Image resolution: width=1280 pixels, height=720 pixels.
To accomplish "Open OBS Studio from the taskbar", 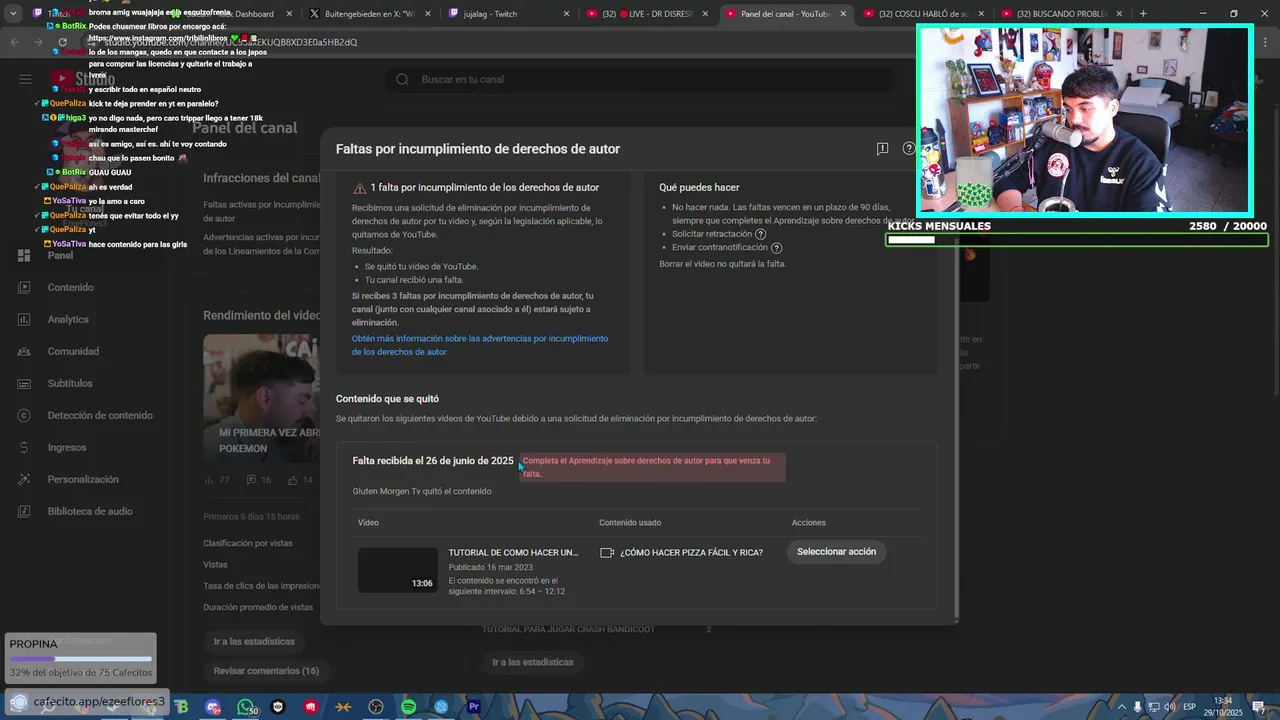I will (376, 707).
